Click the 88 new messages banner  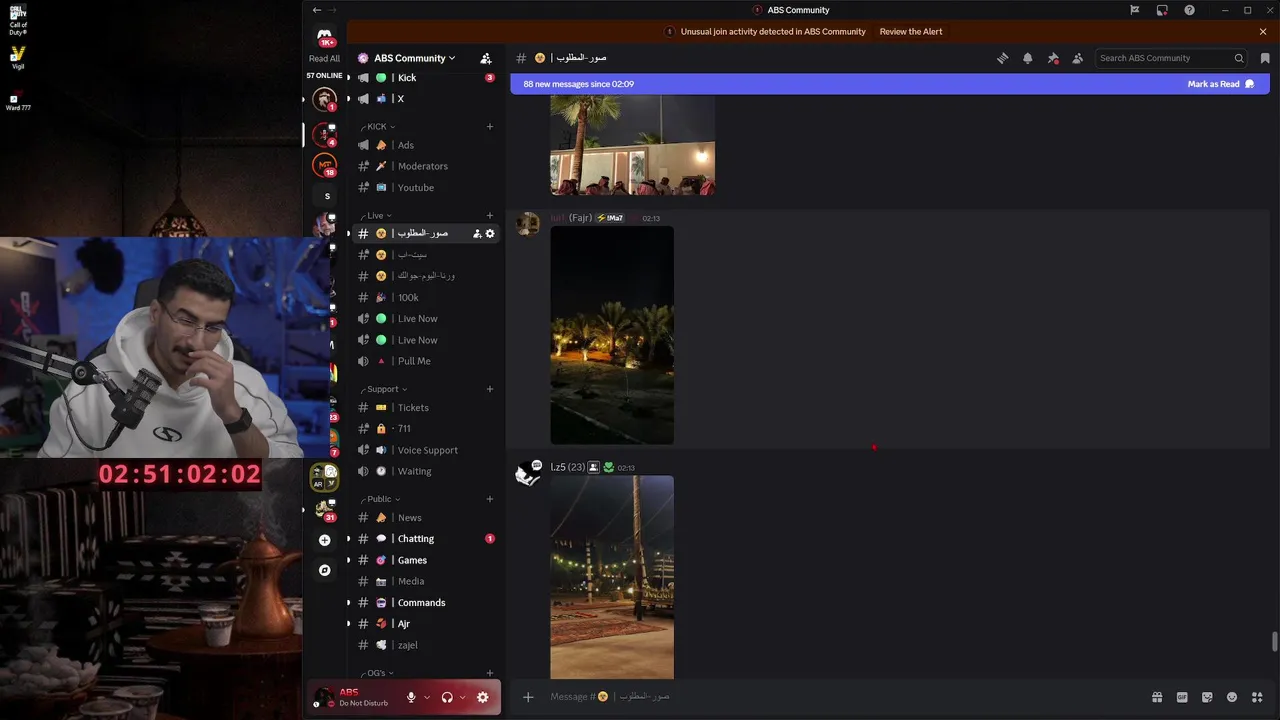click(x=890, y=84)
